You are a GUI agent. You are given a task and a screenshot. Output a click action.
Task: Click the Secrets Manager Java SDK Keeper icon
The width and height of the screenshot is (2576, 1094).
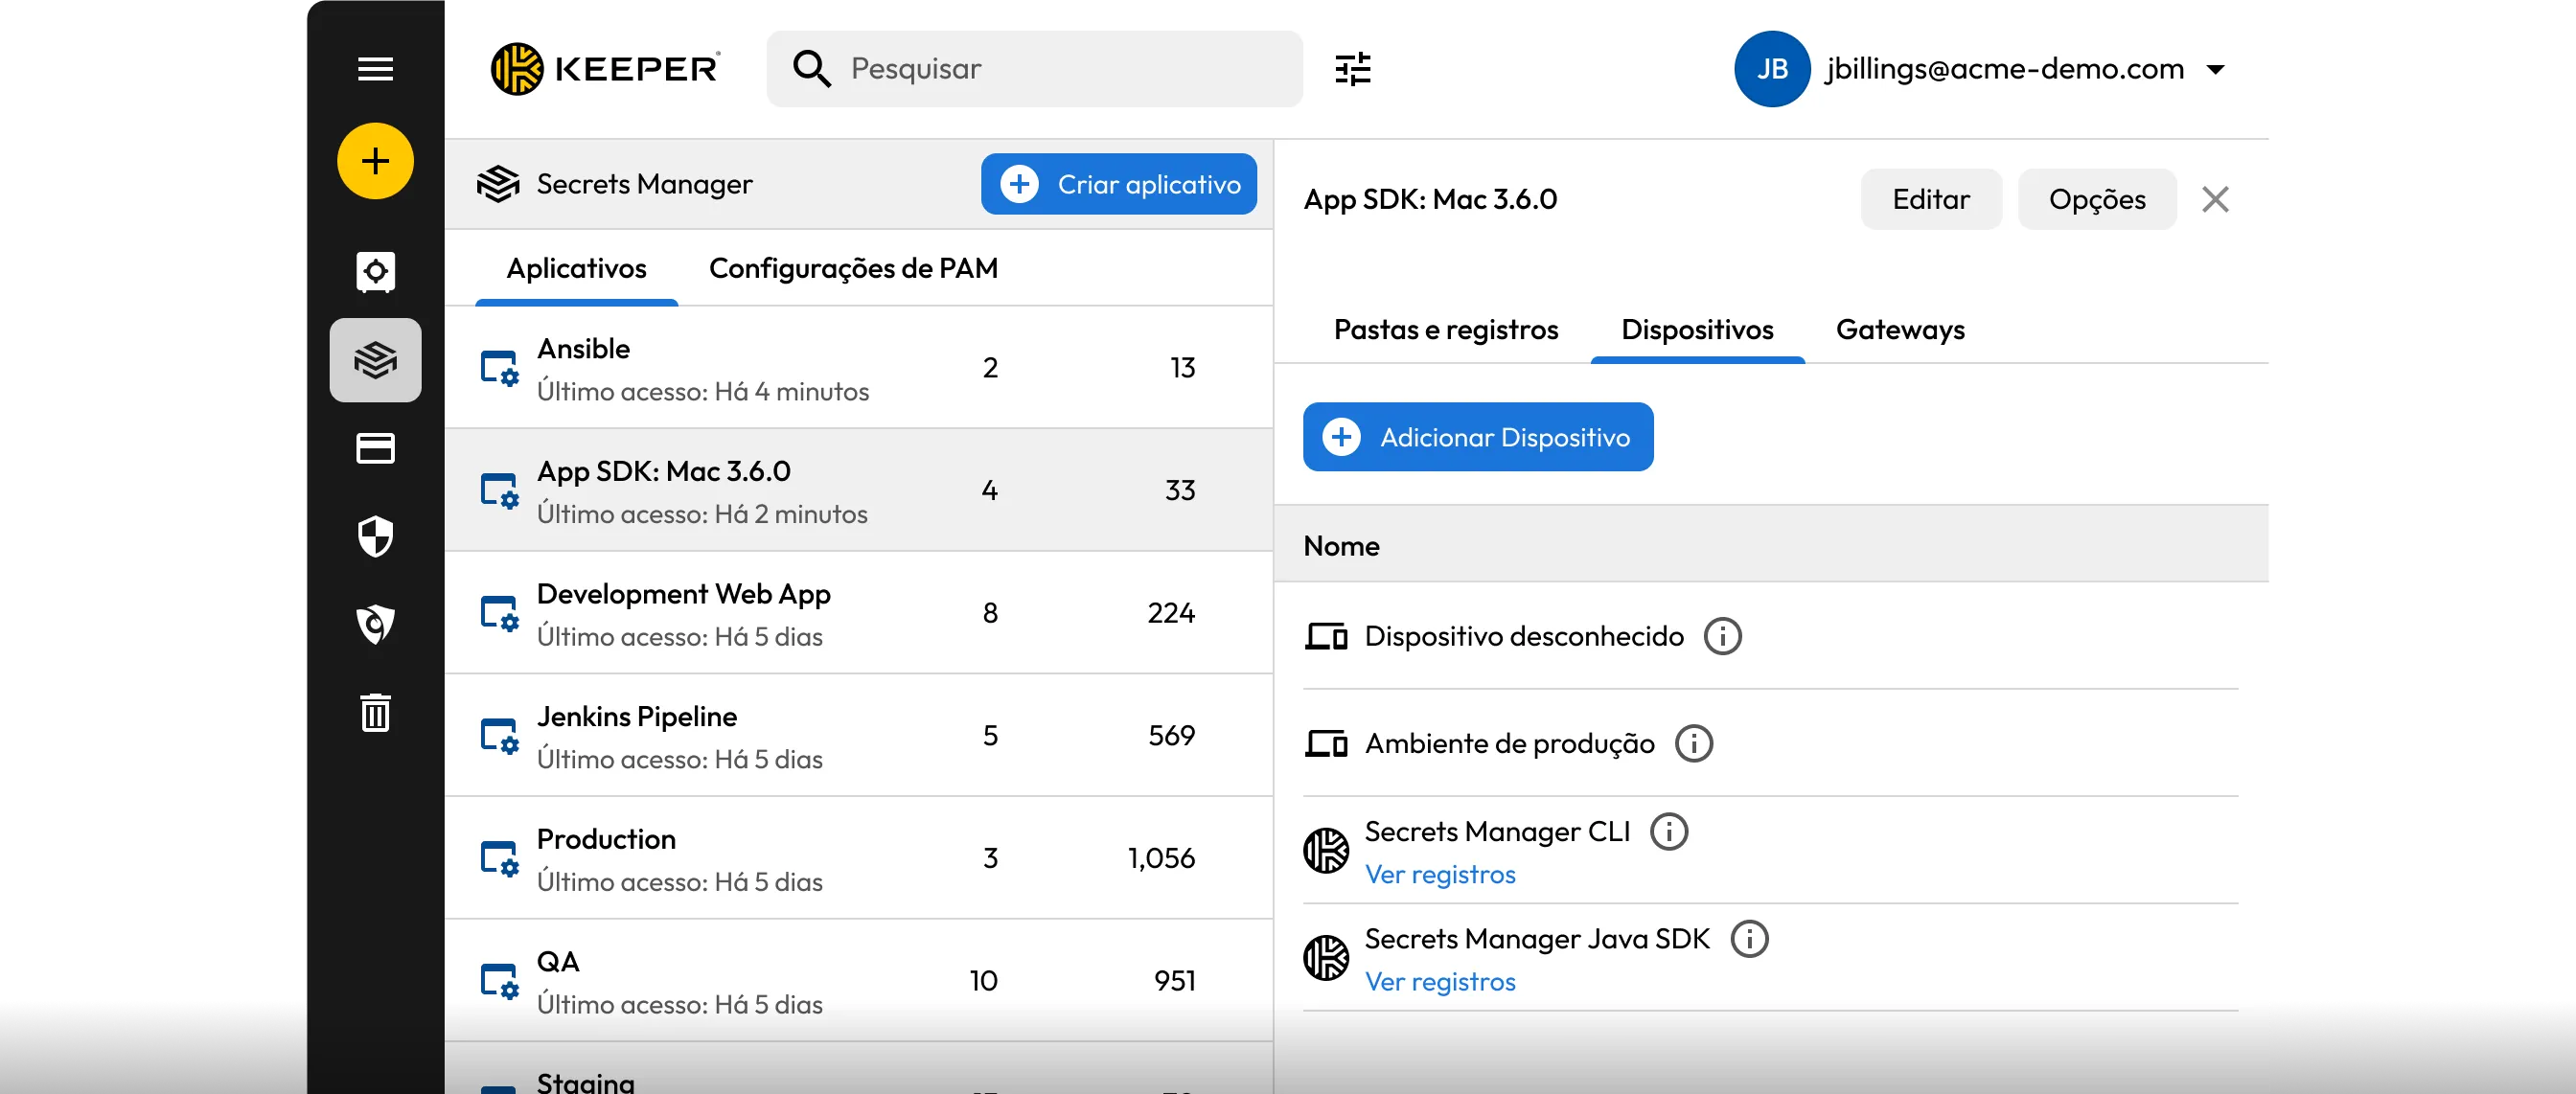click(1326, 958)
